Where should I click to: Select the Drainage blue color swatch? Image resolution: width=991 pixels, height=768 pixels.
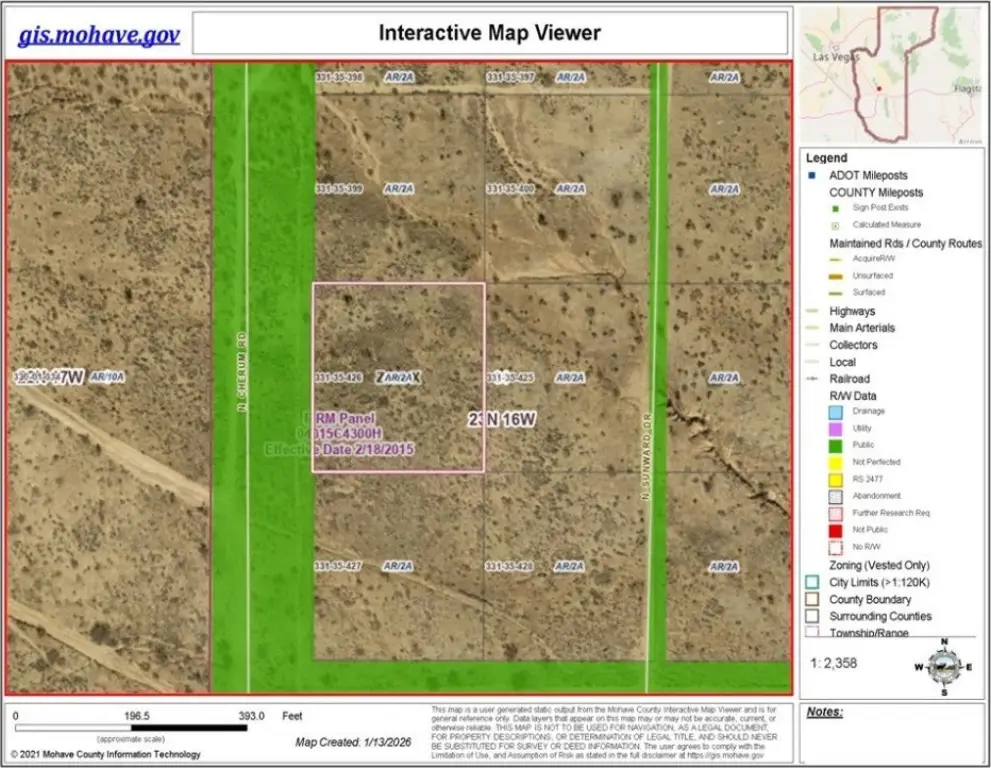[836, 411]
